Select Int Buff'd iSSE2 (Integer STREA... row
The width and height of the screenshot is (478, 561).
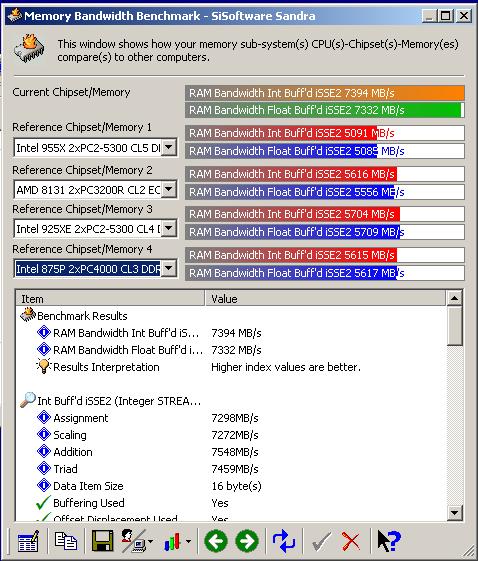click(x=231, y=401)
